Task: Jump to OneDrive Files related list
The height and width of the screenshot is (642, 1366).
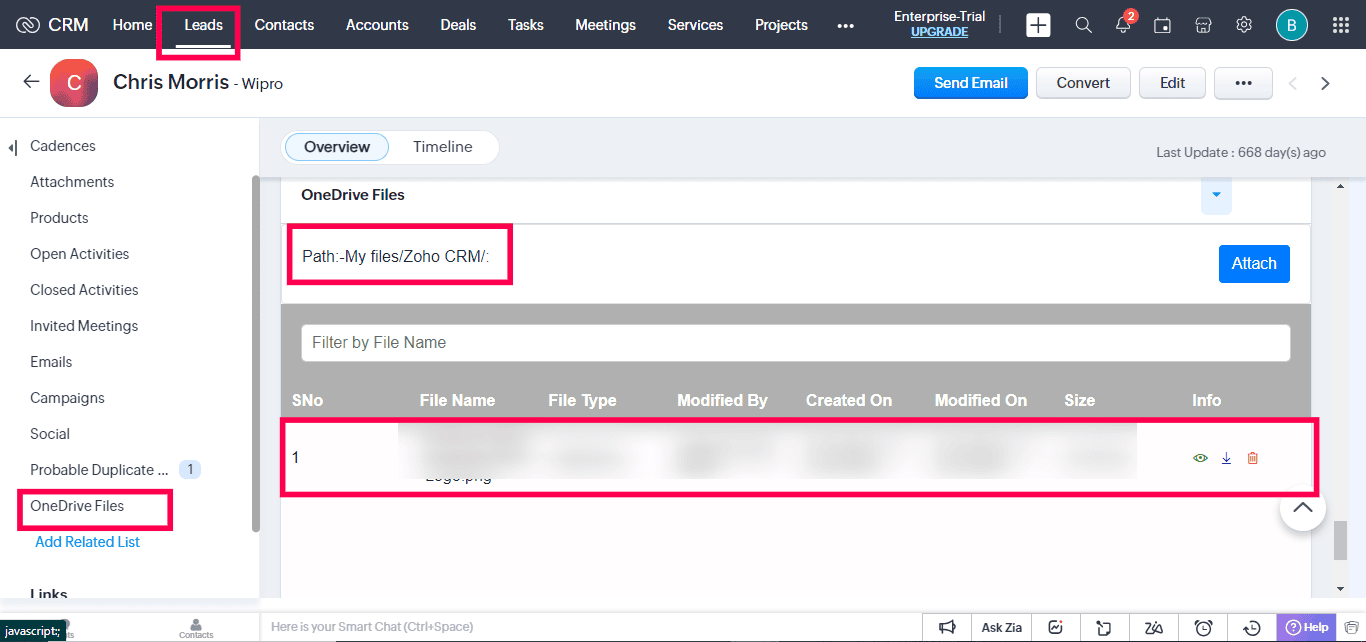Action: click(77, 506)
